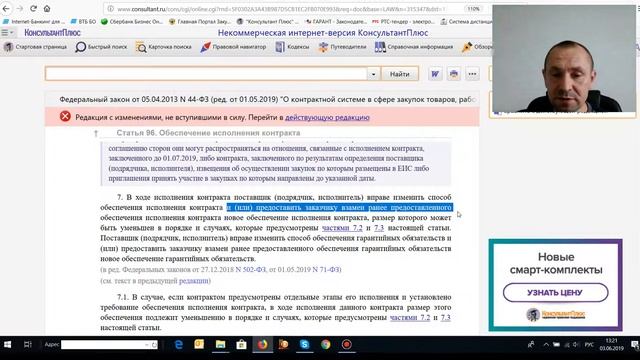Viewport: 640px width, 360px height.
Task: Open the частями 7.2 link in paragraph 7.1
Action: point(410,317)
